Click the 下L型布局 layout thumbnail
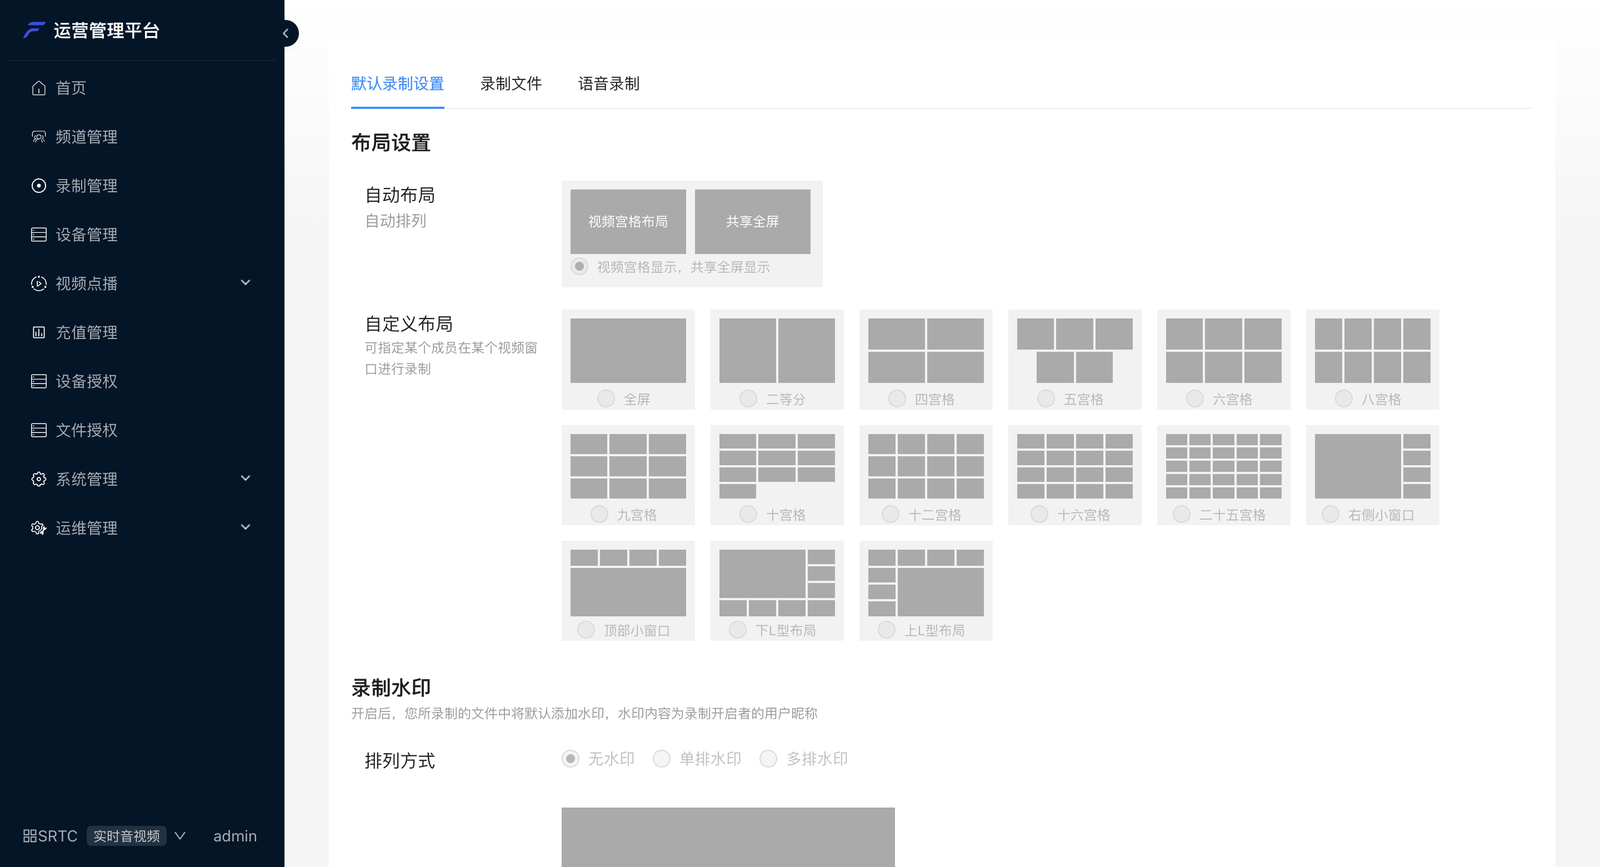 (777, 582)
